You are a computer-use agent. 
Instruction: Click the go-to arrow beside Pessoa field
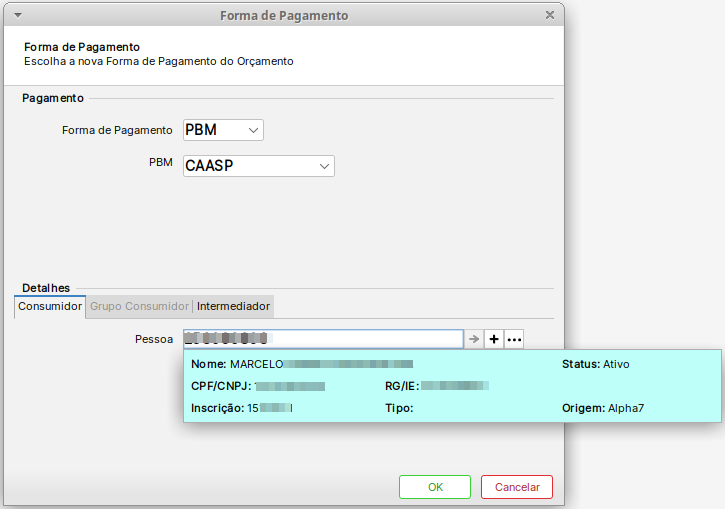pyautogui.click(x=474, y=340)
